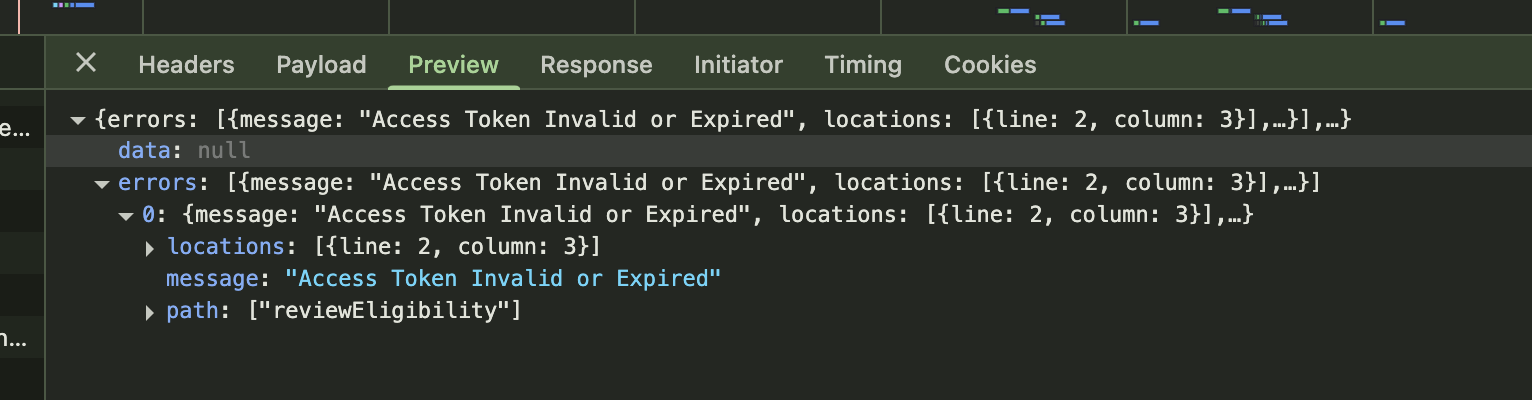Switch to the Headers tab

(x=186, y=65)
